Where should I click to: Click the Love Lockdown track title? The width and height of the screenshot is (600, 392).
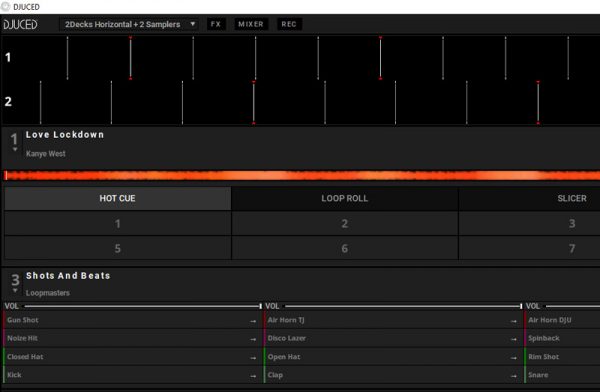[65, 135]
